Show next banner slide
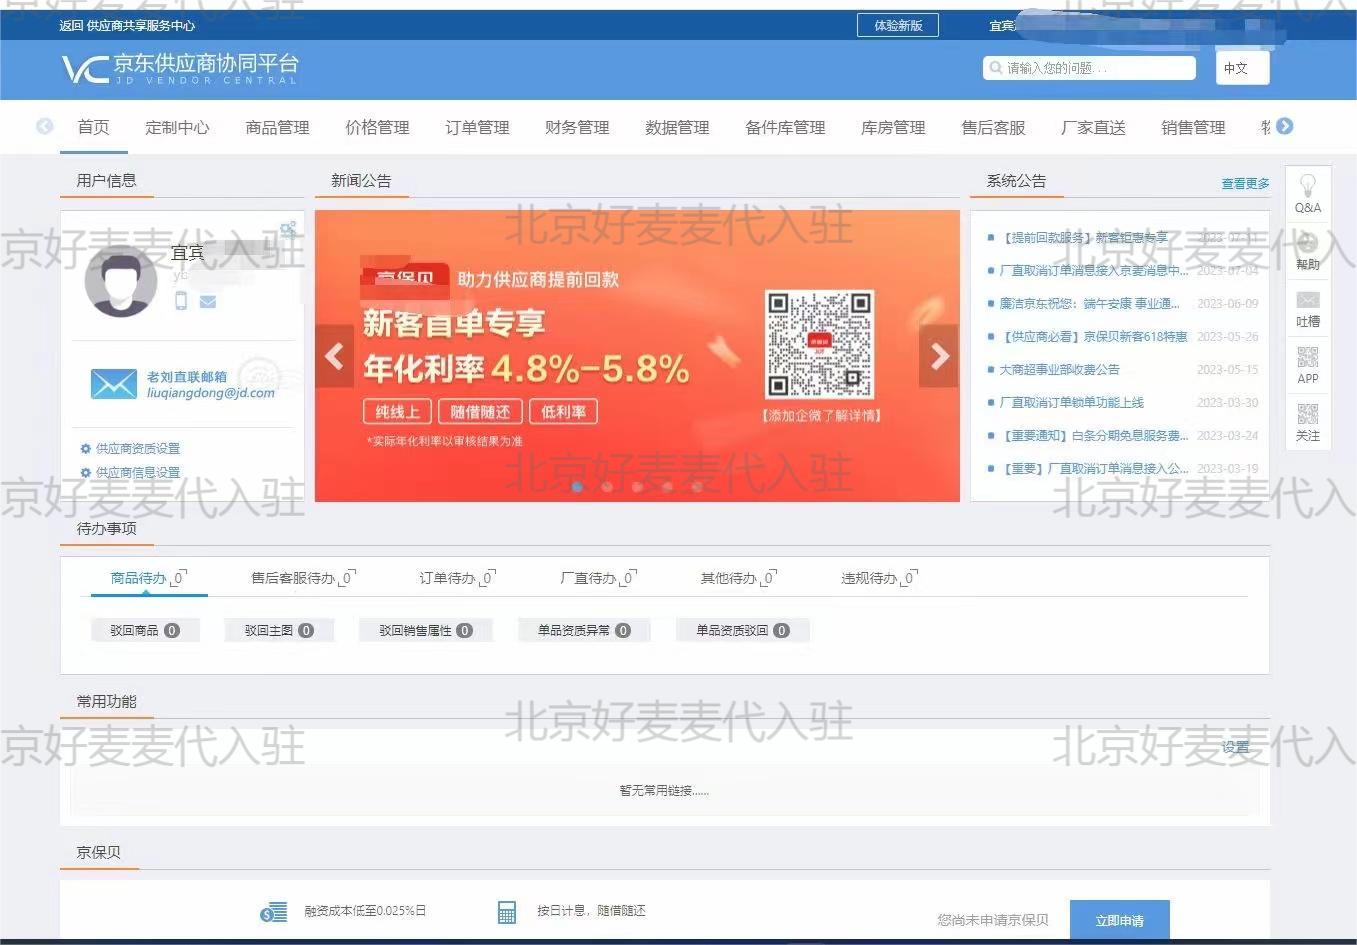This screenshot has width=1357, height=945. click(939, 356)
